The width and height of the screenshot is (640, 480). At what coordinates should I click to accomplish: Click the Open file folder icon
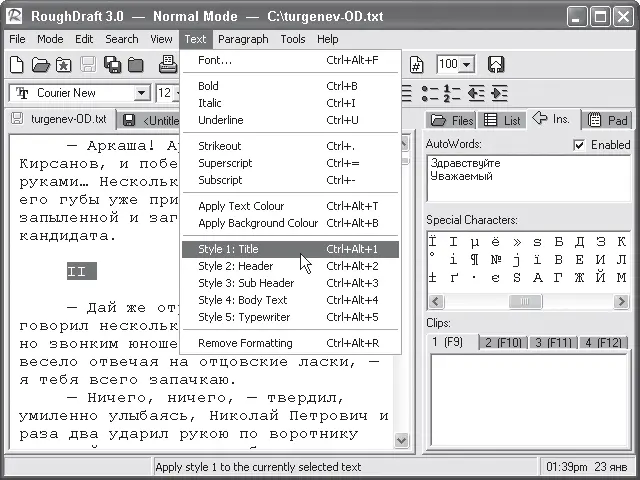coord(40,65)
